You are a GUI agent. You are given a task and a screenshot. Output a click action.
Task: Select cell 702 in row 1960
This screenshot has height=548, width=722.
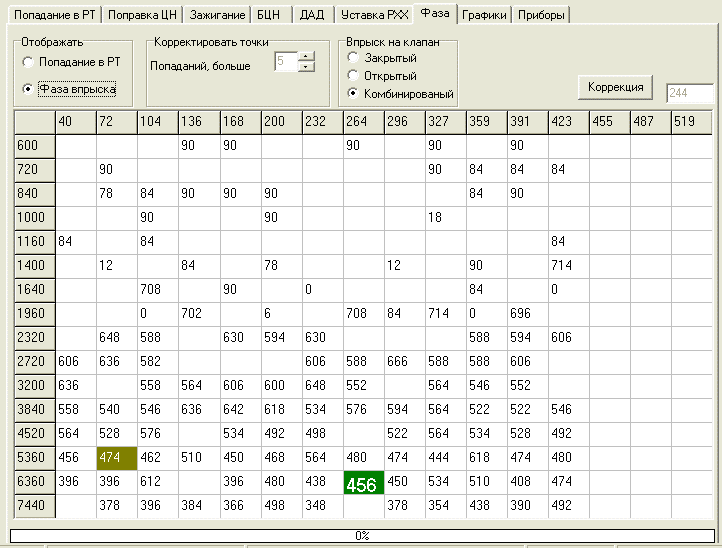tap(199, 314)
